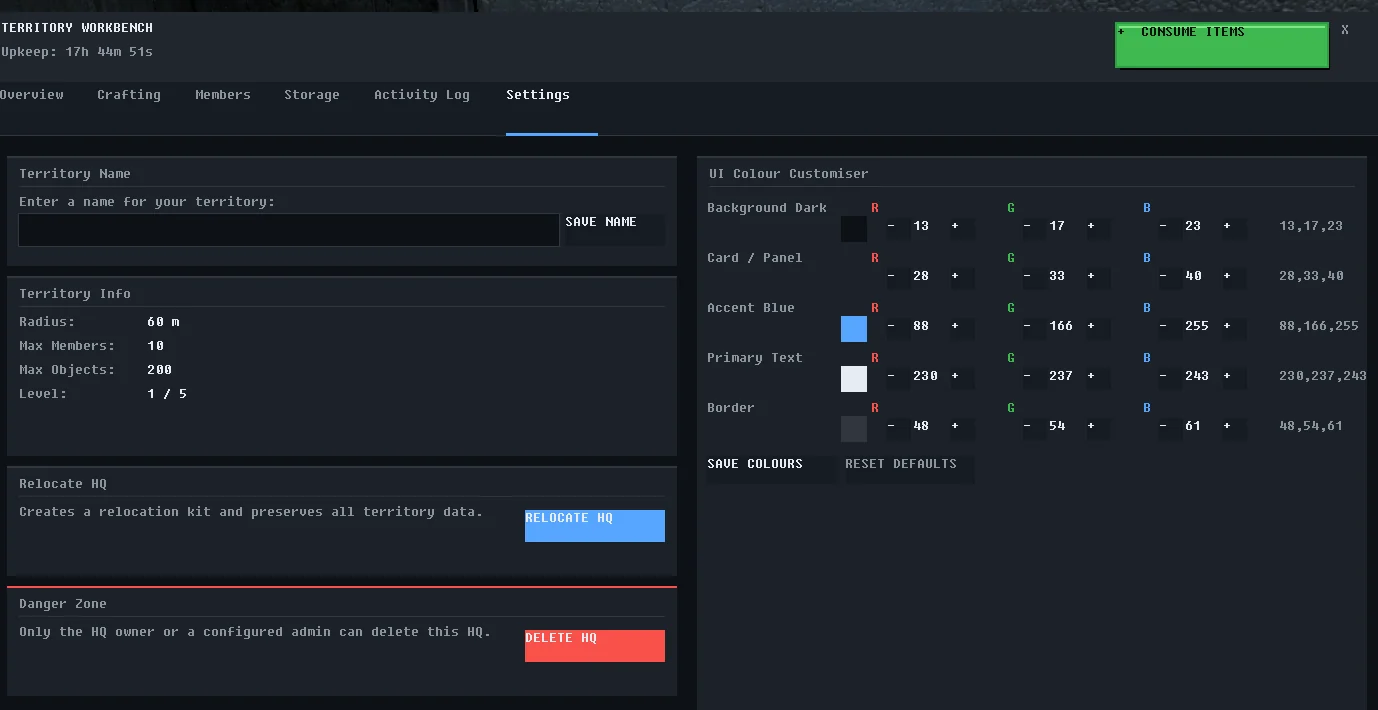Click the Border colour swatch
The image size is (1378, 710).
[x=854, y=429]
